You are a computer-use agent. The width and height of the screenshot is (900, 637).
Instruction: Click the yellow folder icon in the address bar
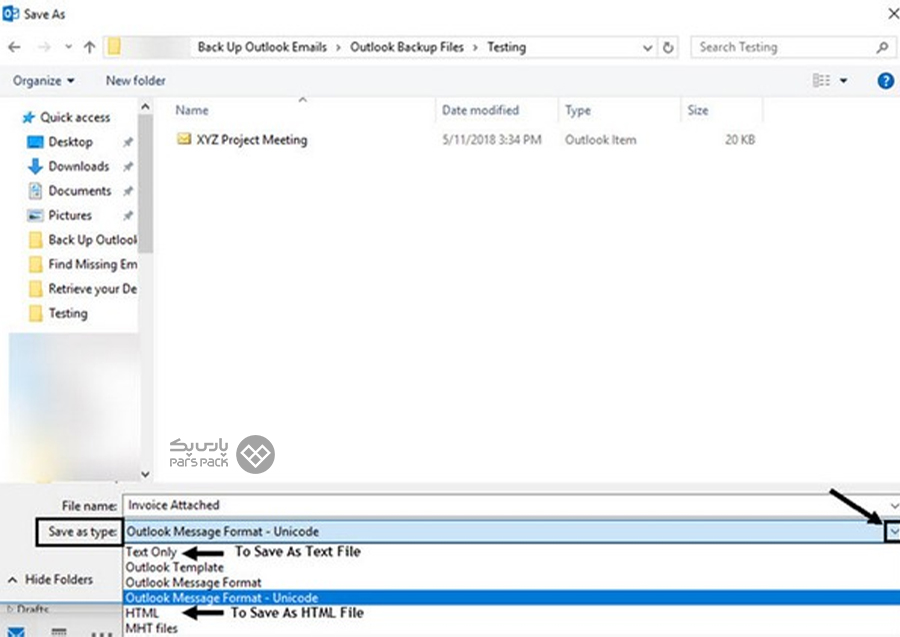pyautogui.click(x=114, y=46)
